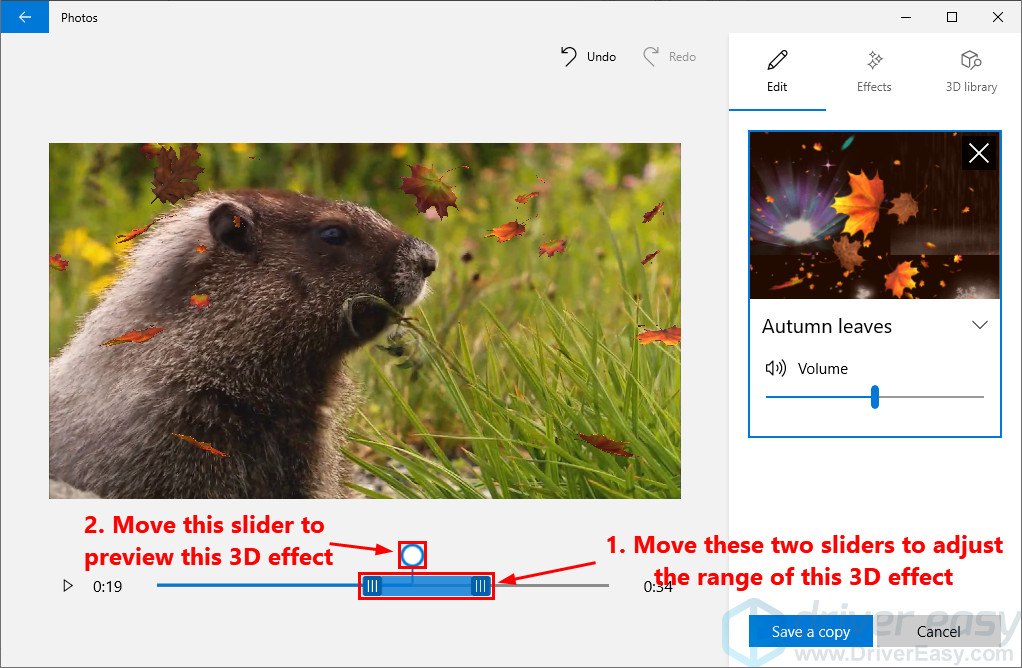1022x668 pixels.
Task: Go back using the blue arrow button
Action: click(24, 17)
